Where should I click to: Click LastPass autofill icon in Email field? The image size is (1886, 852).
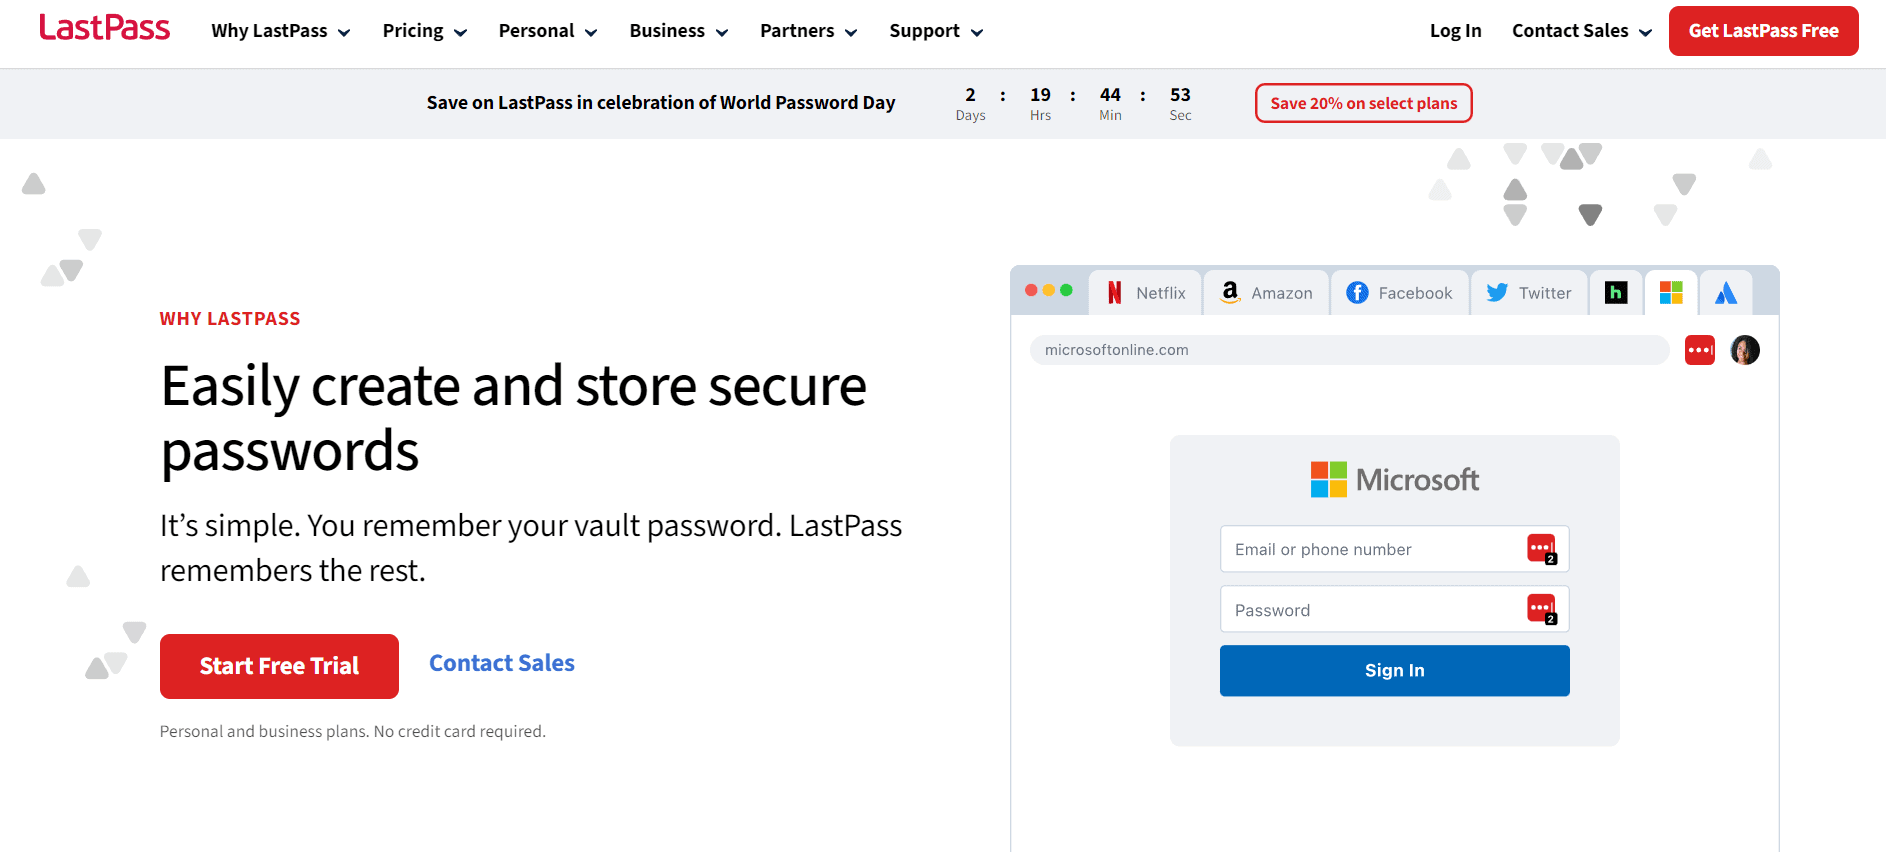click(1542, 549)
